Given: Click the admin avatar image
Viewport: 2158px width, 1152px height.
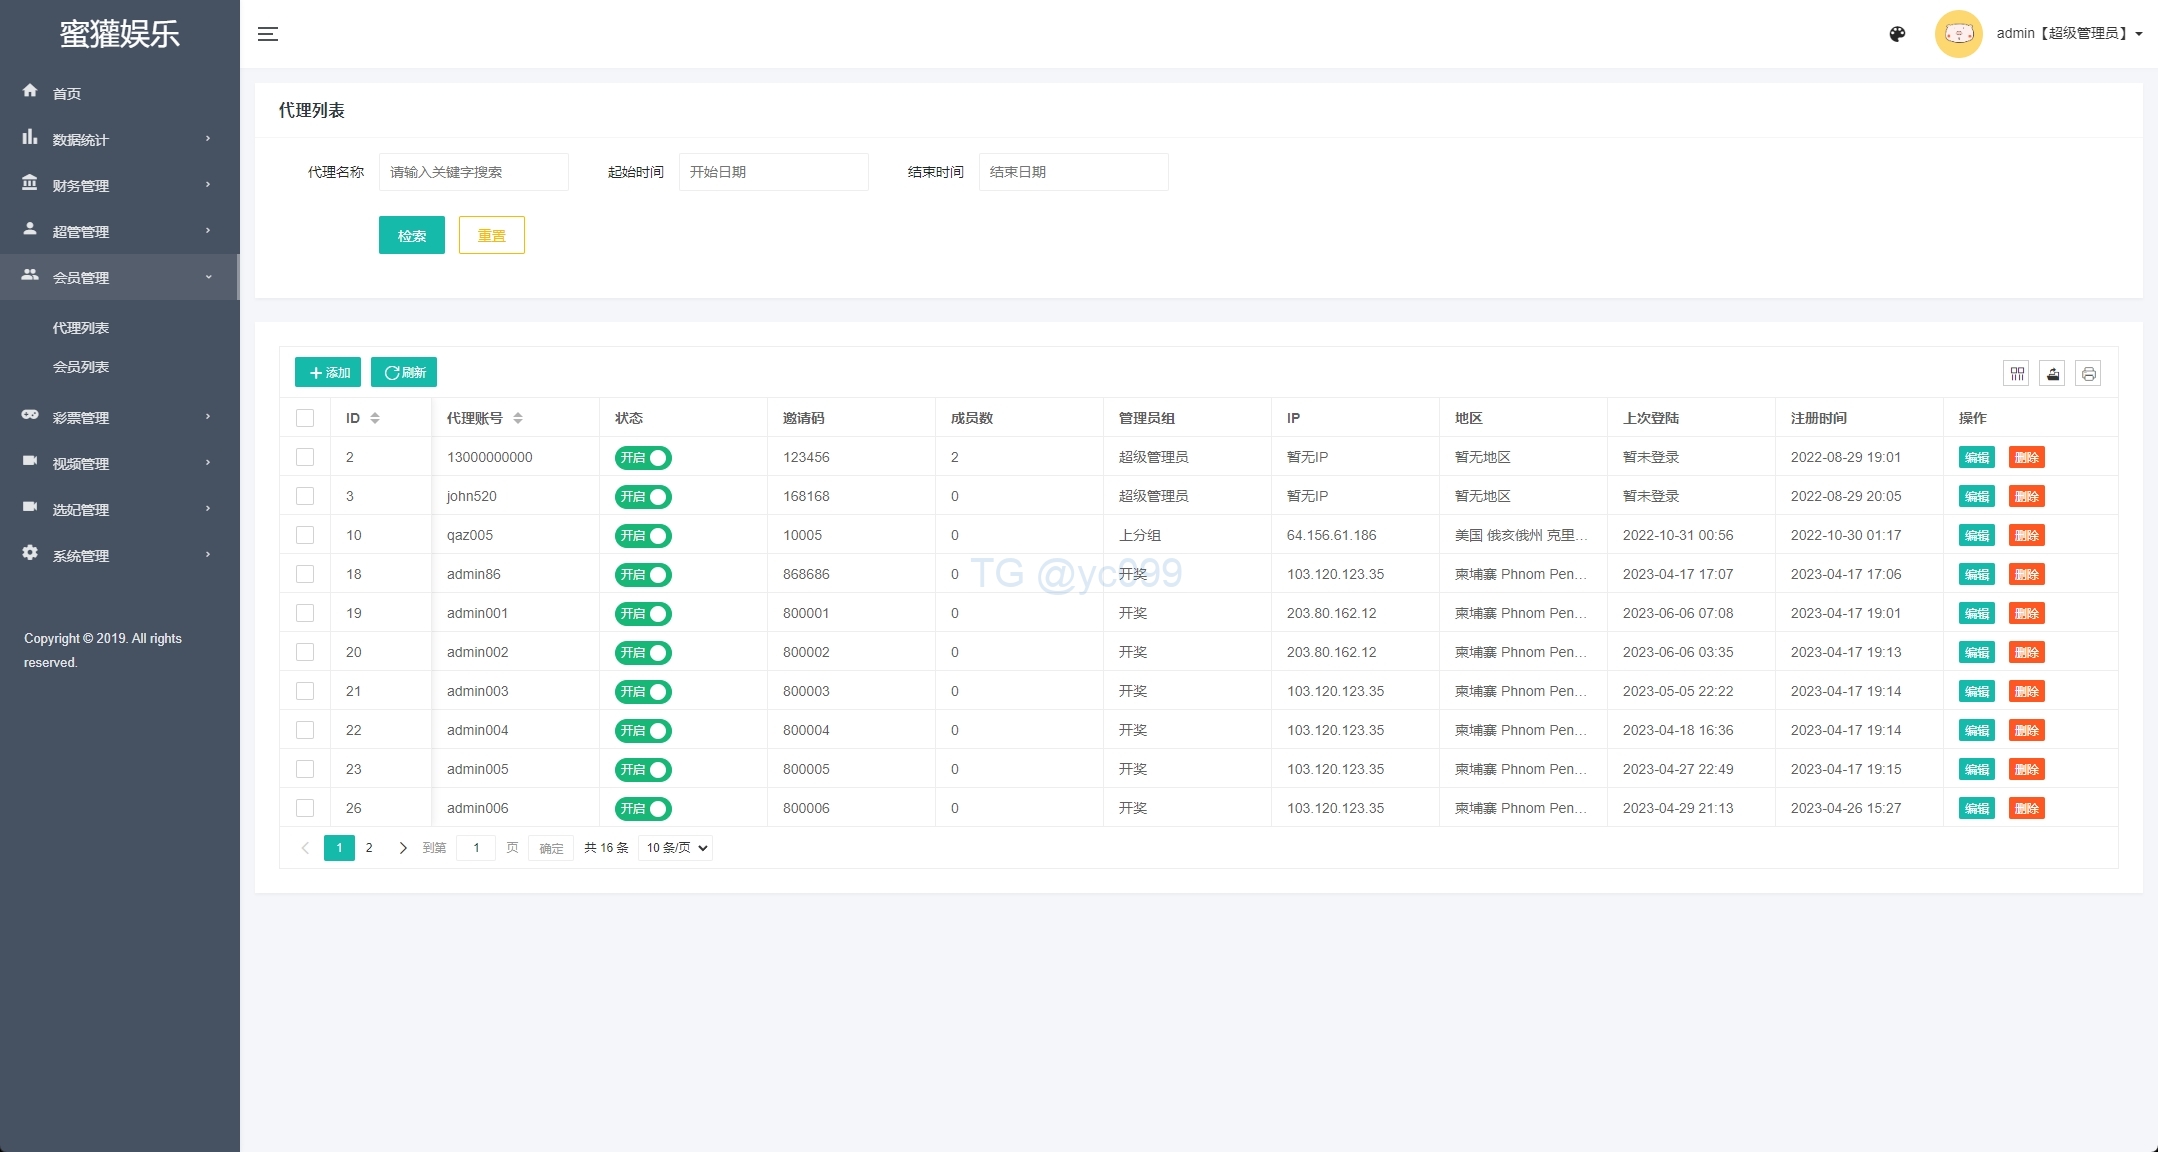Looking at the screenshot, I should tap(1958, 34).
